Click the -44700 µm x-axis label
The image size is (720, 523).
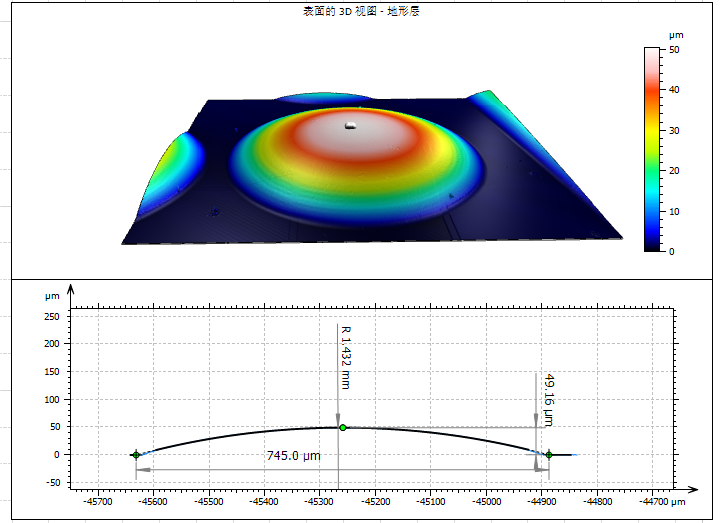pyautogui.click(x=662, y=501)
